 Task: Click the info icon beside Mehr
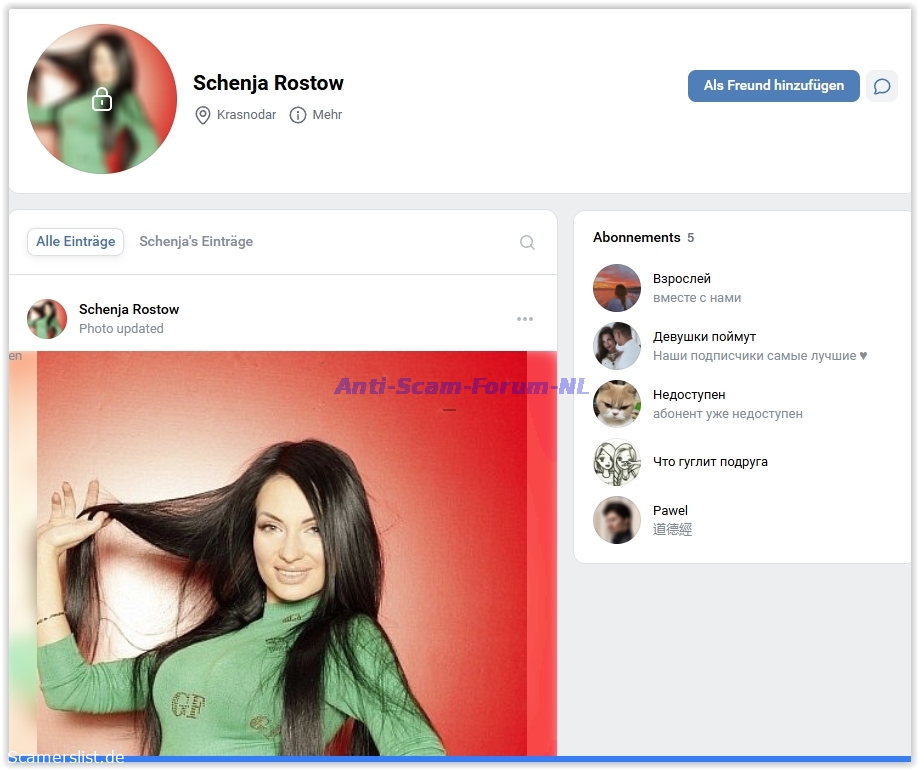(297, 115)
